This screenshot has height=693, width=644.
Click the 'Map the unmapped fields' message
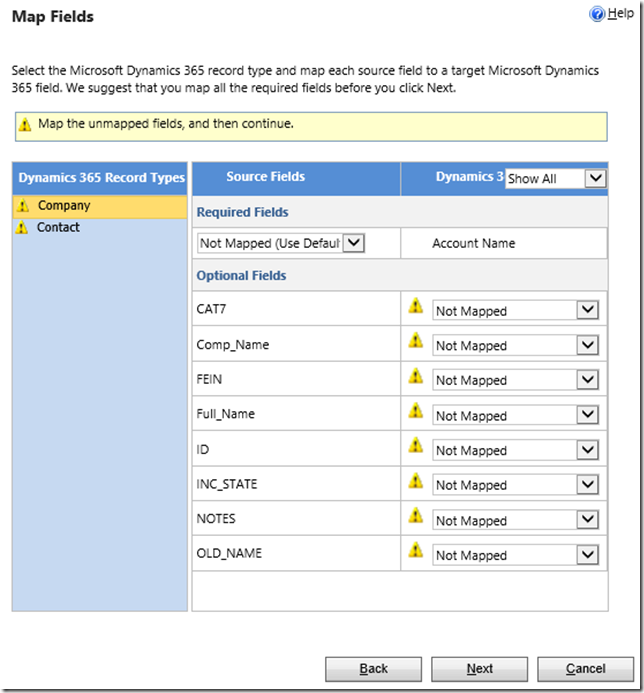166,124
